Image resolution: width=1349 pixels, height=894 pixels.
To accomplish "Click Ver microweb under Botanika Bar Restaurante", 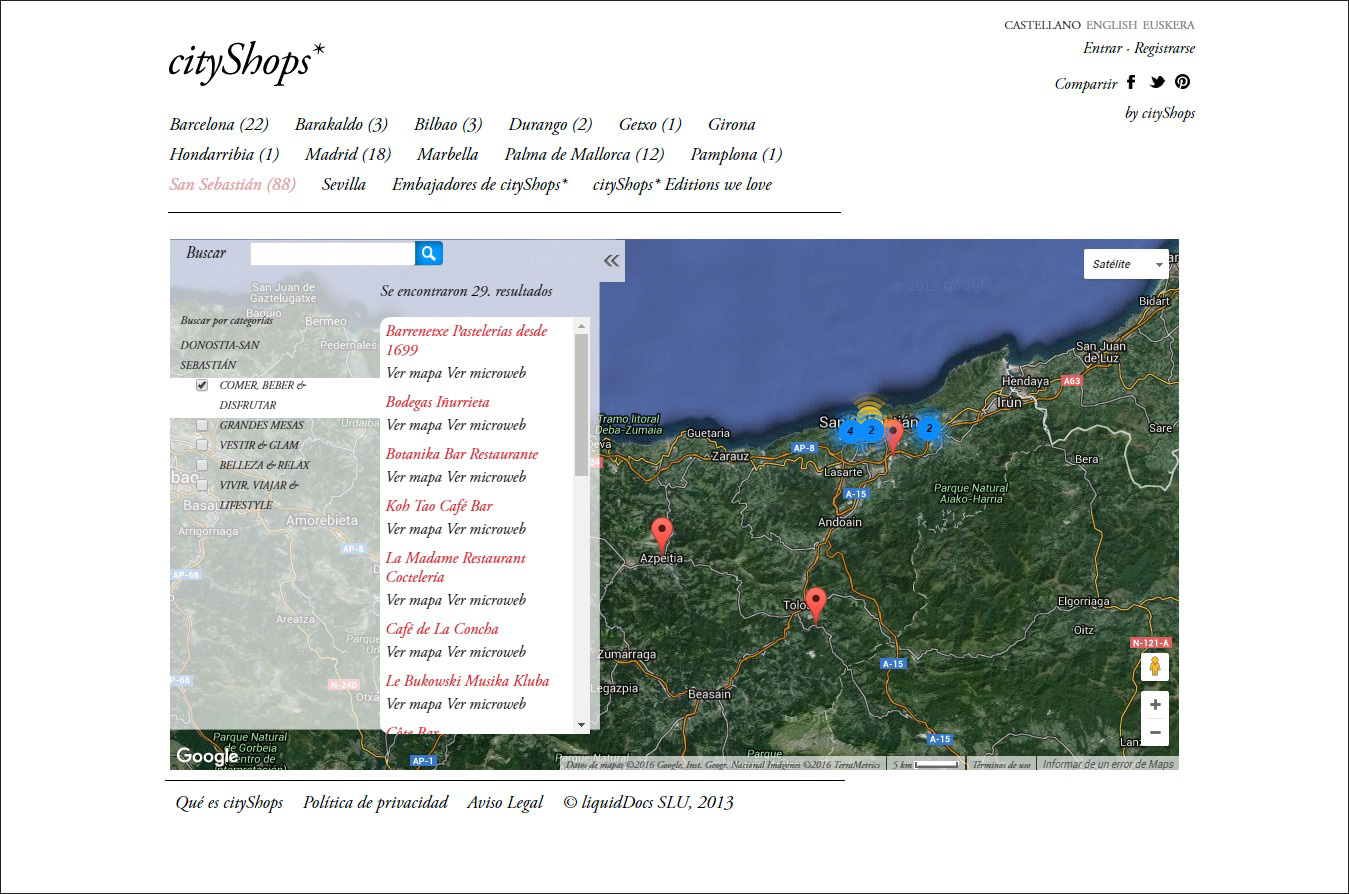I will [486, 477].
